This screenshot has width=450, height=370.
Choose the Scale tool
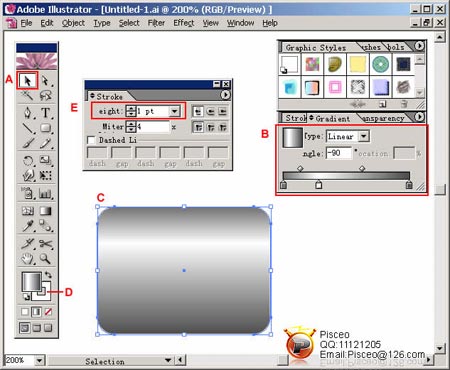pyautogui.click(x=46, y=161)
